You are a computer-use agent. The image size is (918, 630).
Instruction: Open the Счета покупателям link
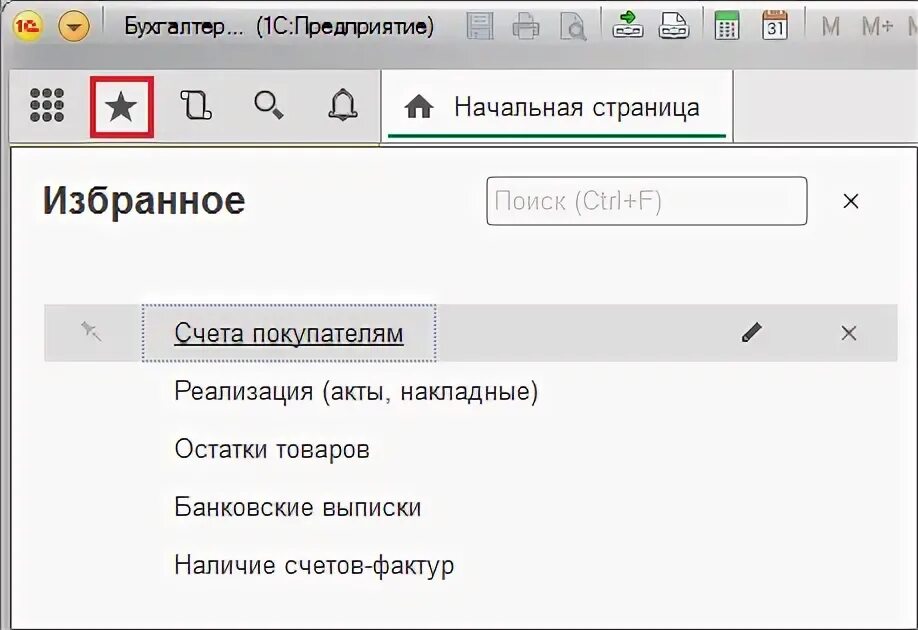tap(289, 334)
